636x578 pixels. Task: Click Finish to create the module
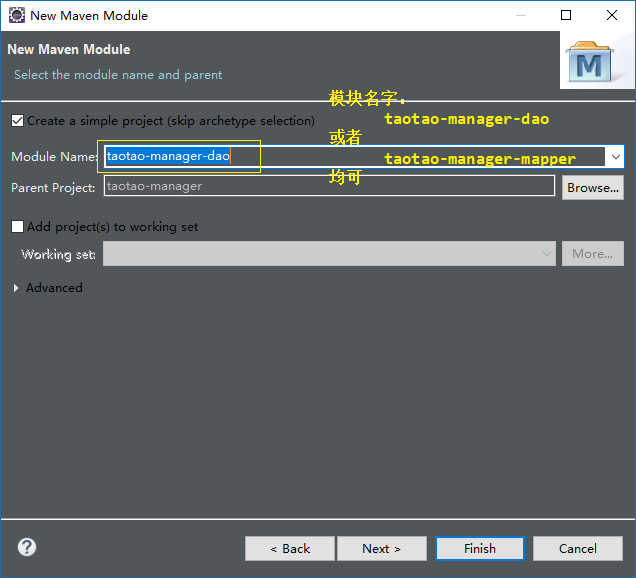[x=480, y=548]
